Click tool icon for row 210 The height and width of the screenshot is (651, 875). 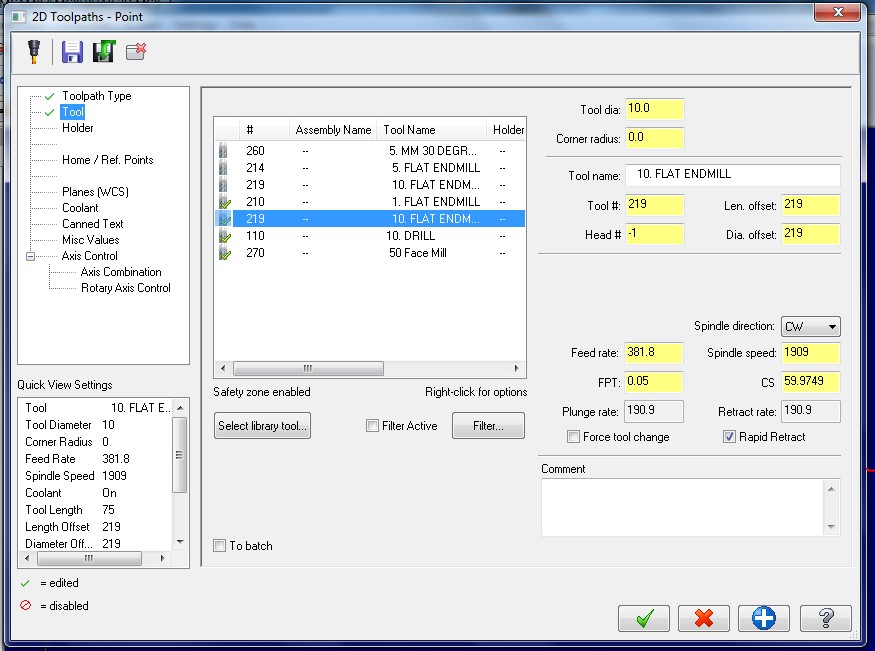point(224,202)
